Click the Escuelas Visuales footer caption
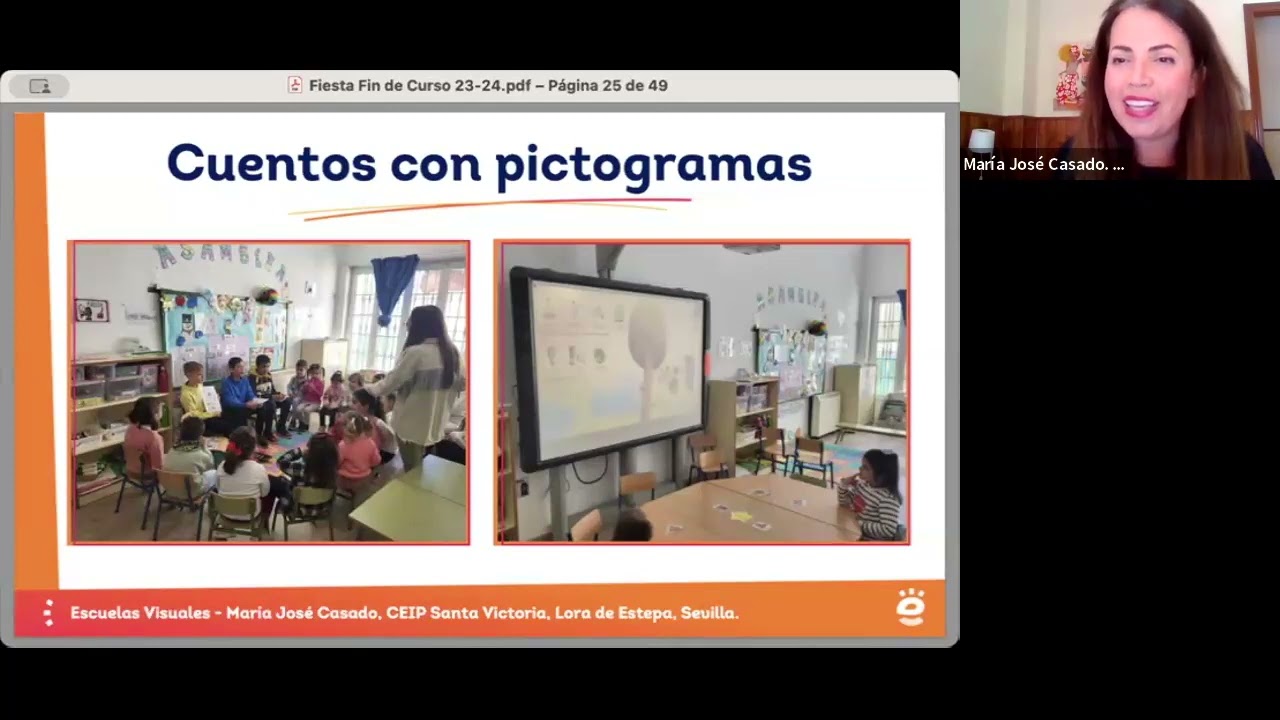1280x720 pixels. point(404,613)
